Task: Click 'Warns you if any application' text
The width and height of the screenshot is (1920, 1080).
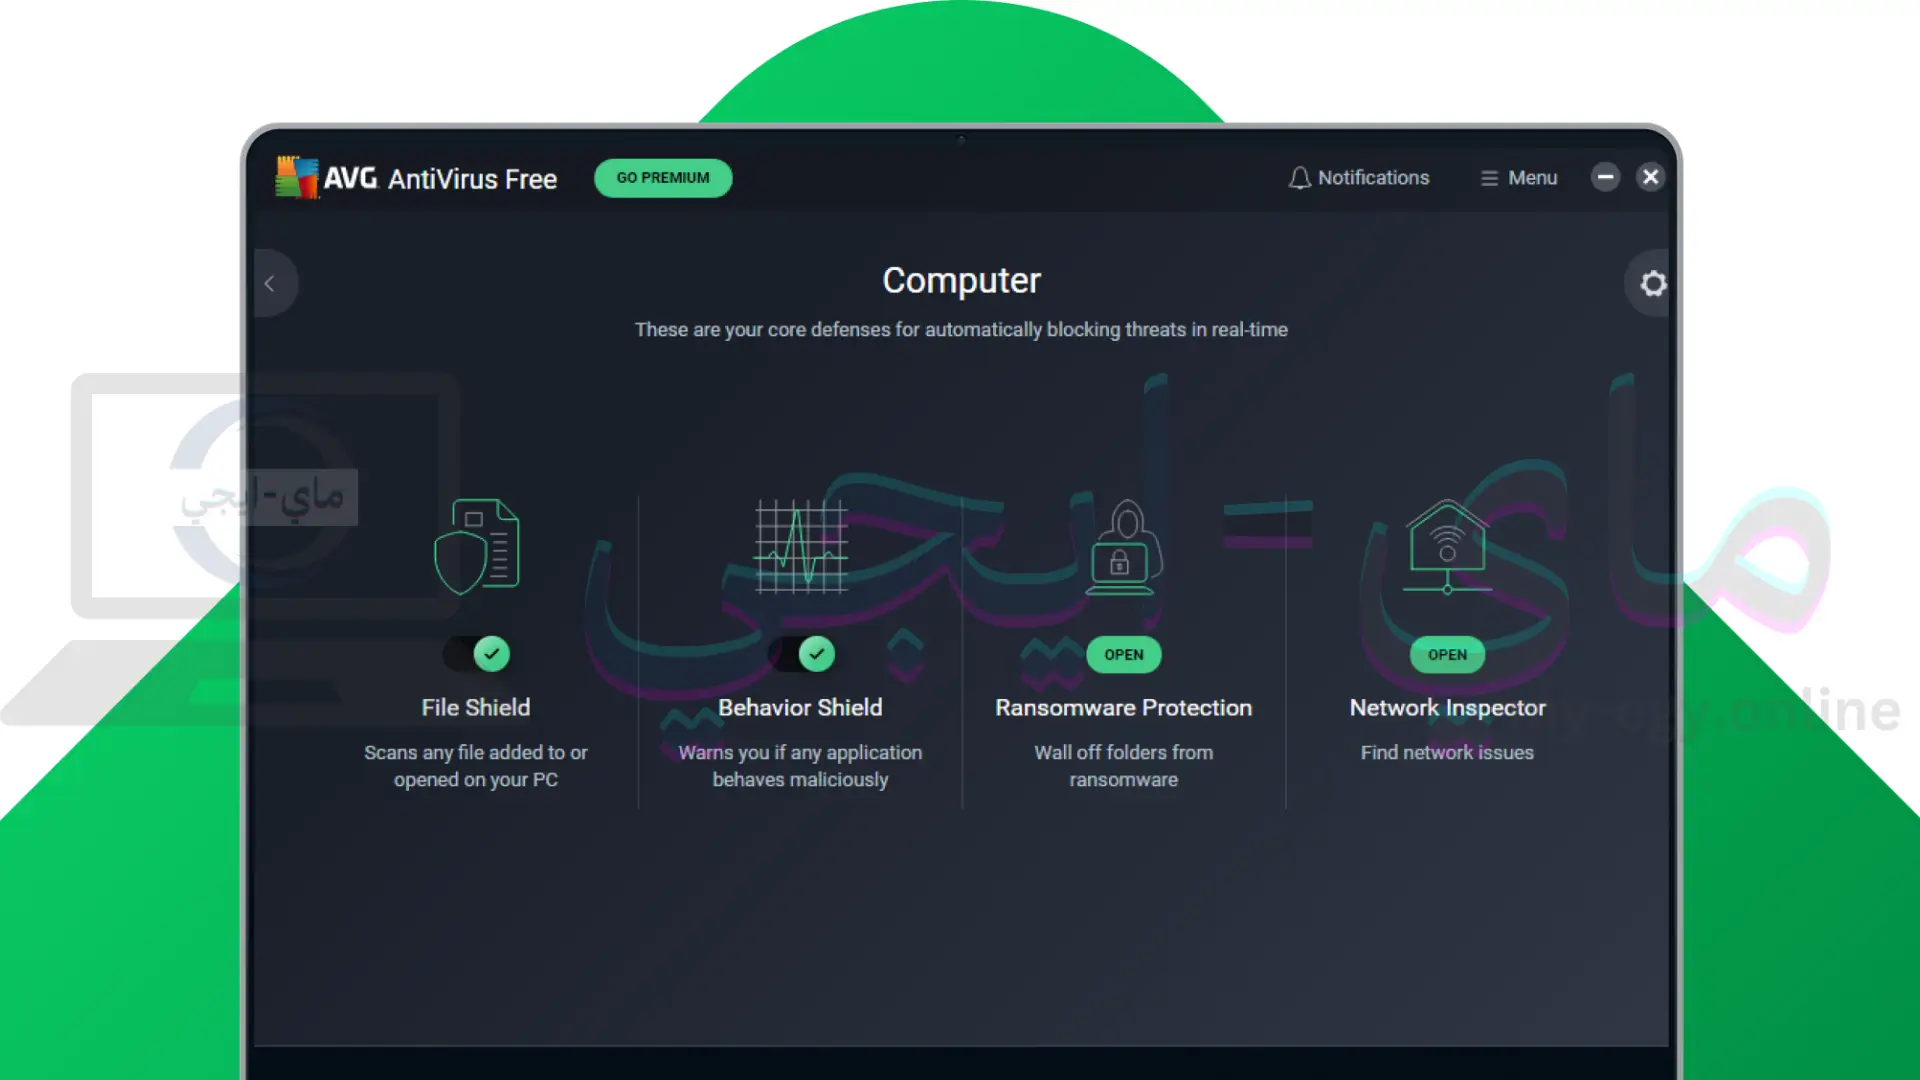Action: click(x=800, y=766)
